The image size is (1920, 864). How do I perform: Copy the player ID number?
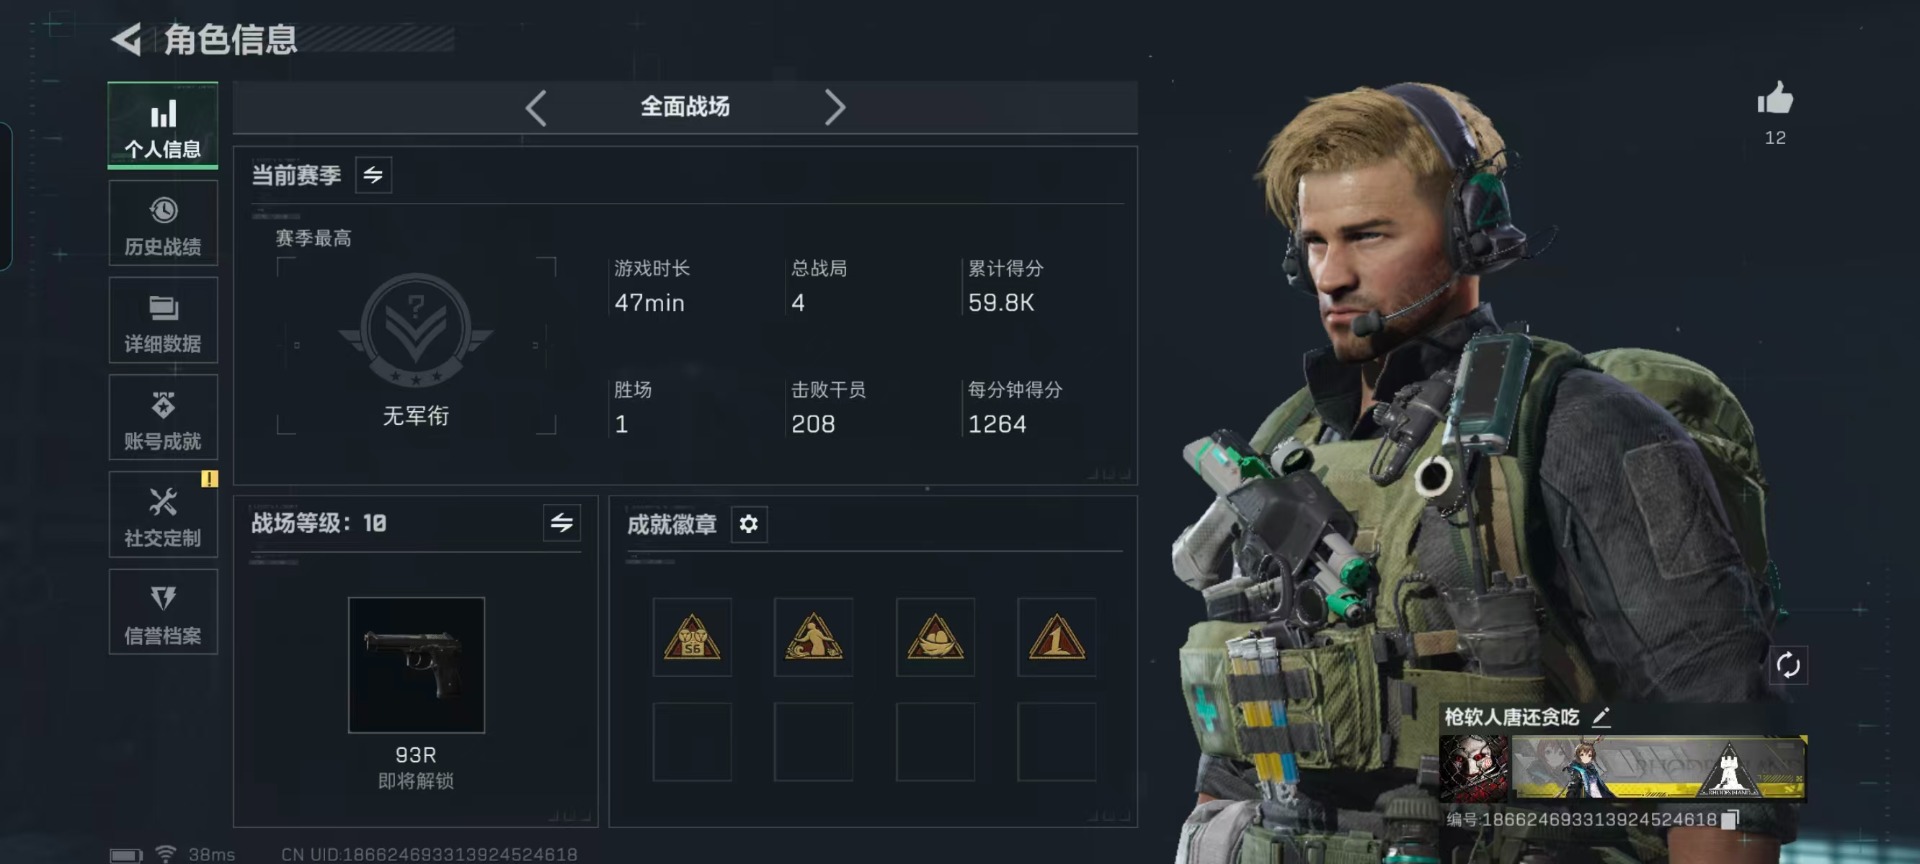[x=1731, y=819]
